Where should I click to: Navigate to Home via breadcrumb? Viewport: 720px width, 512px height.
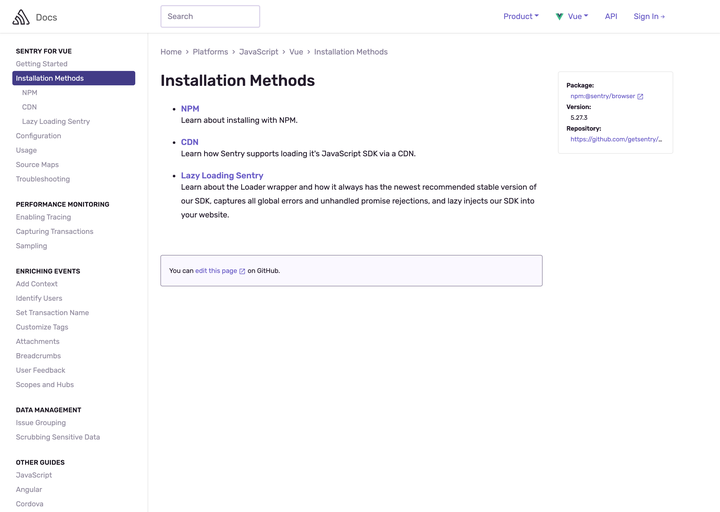pos(171,52)
